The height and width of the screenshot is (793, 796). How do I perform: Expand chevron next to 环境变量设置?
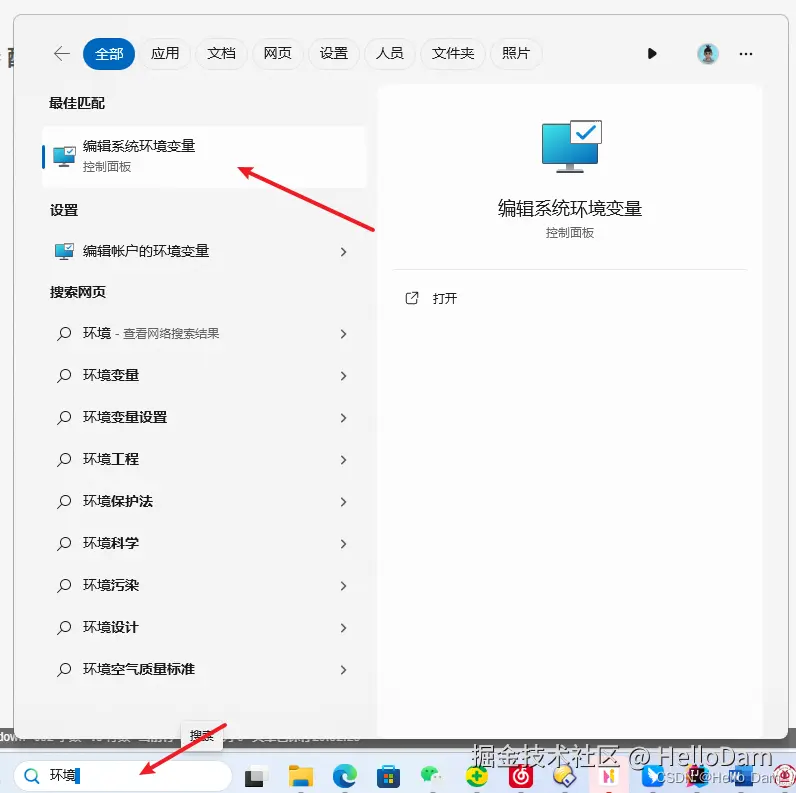pos(344,418)
